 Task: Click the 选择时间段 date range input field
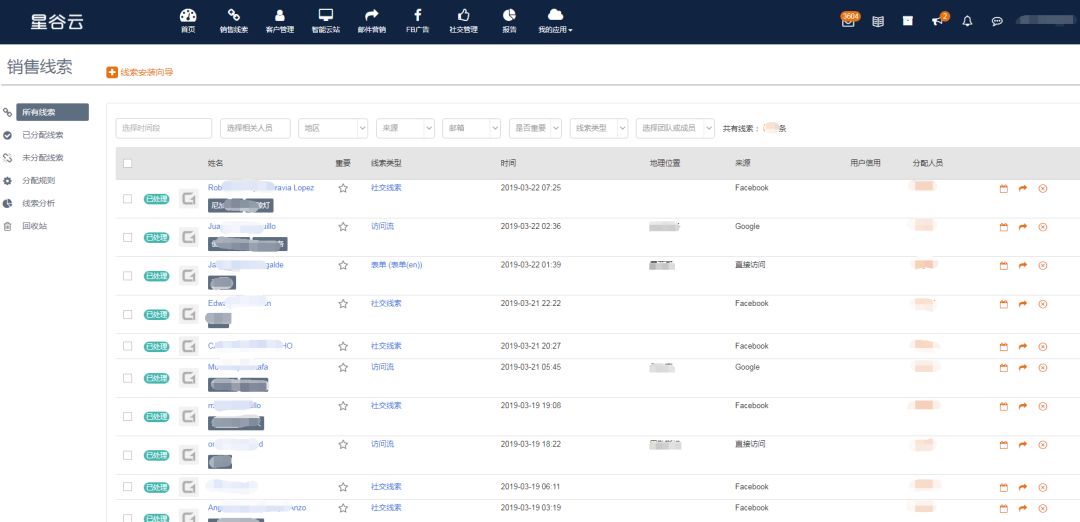164,128
